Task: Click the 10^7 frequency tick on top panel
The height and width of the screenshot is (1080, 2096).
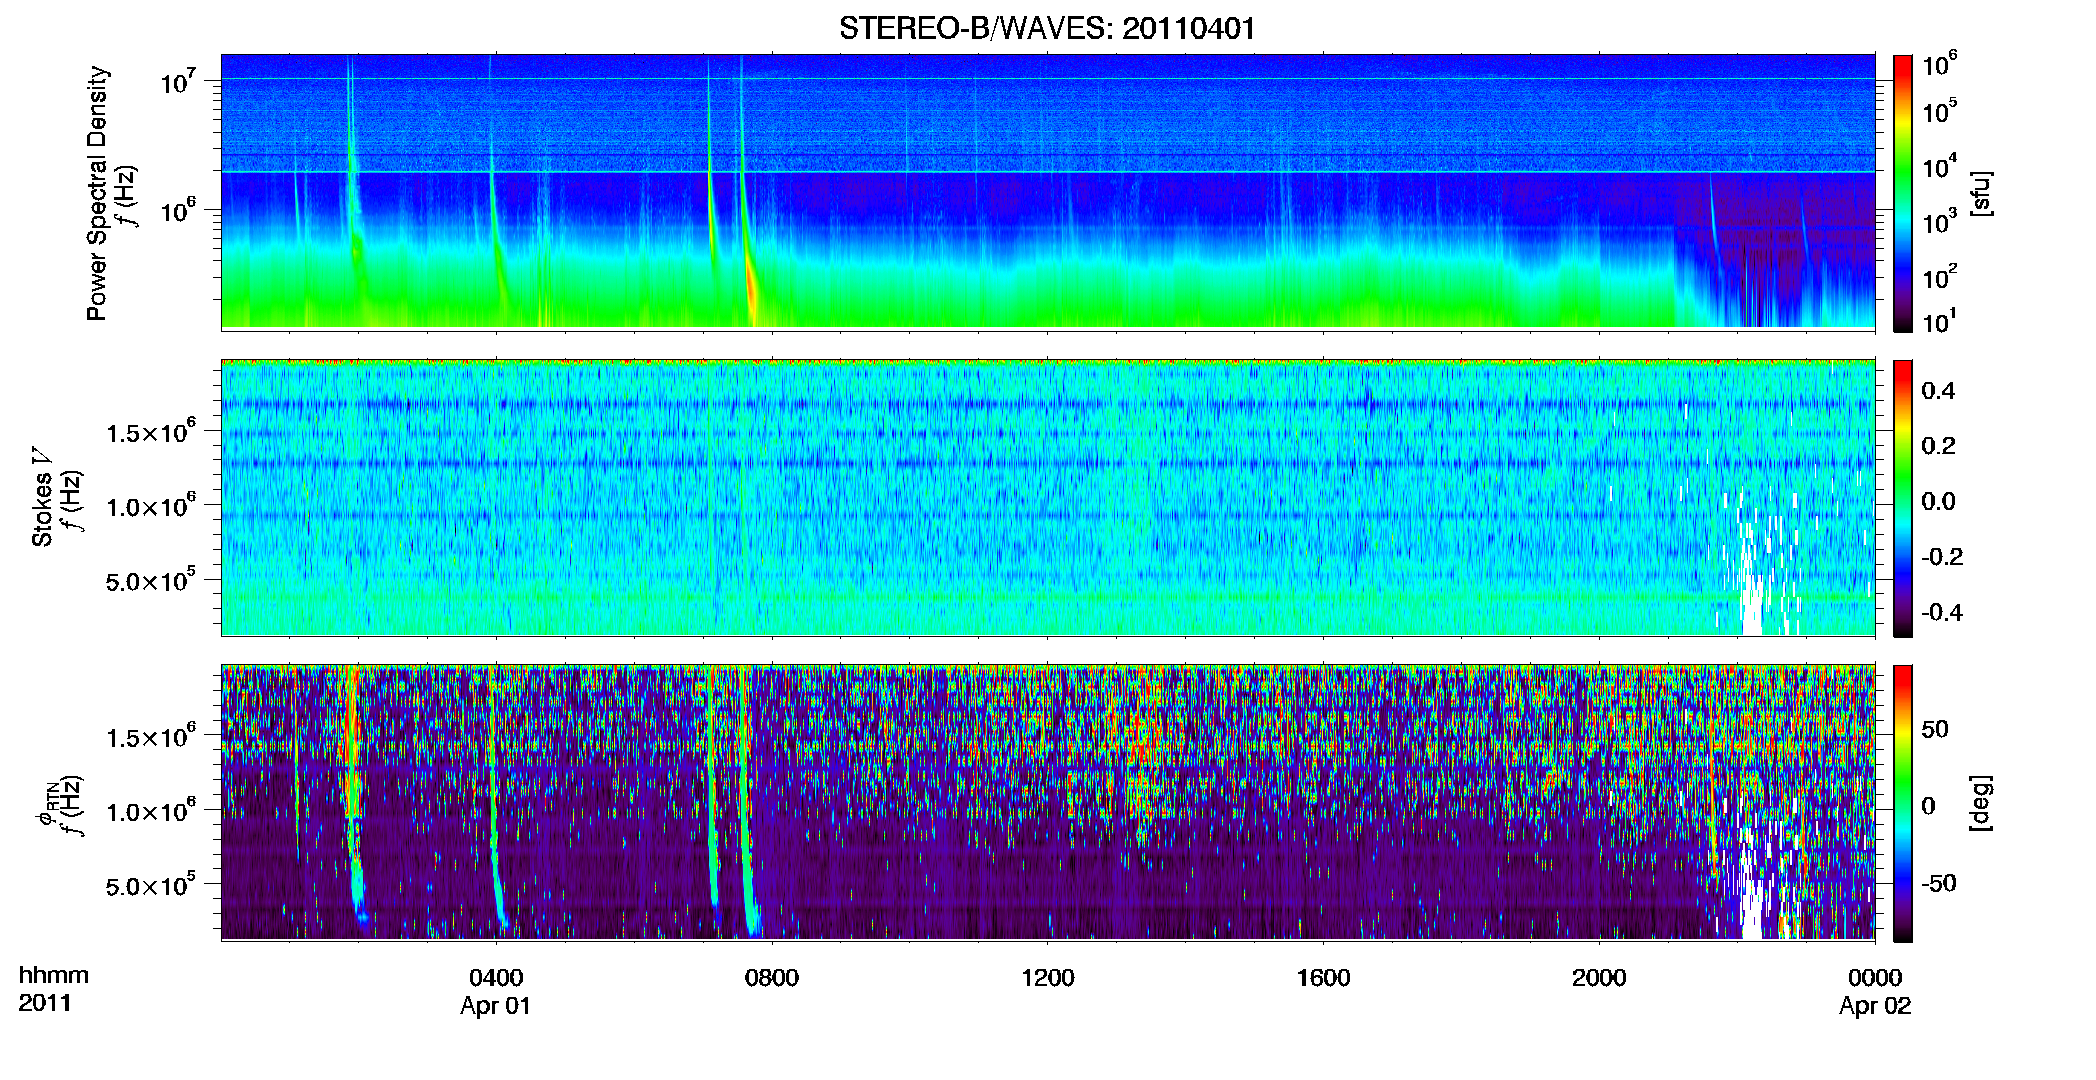Action: click(179, 80)
